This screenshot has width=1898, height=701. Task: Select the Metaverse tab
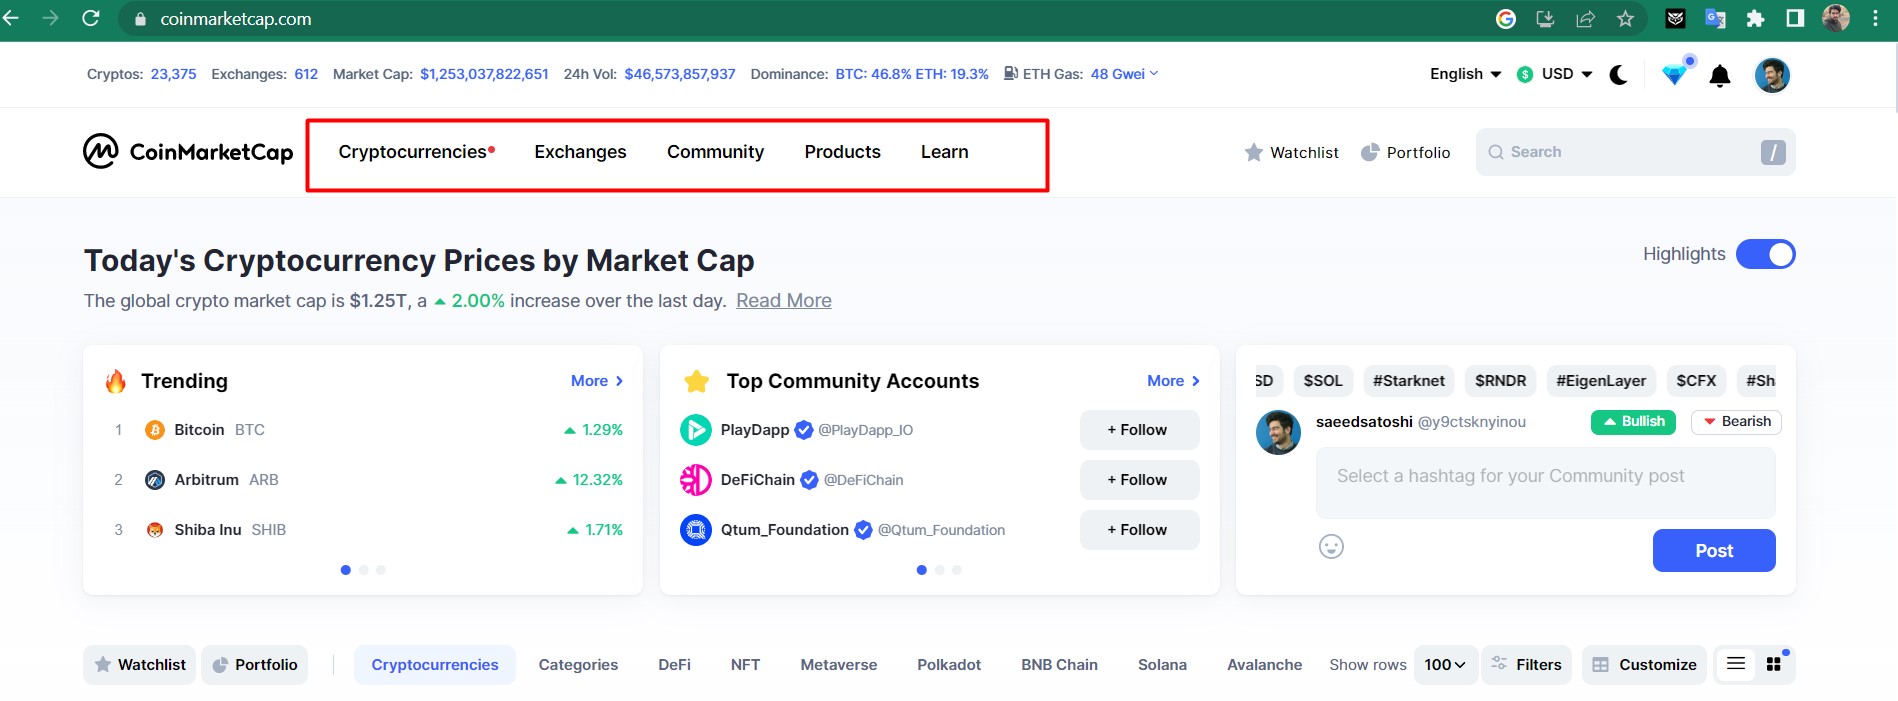[838, 665]
